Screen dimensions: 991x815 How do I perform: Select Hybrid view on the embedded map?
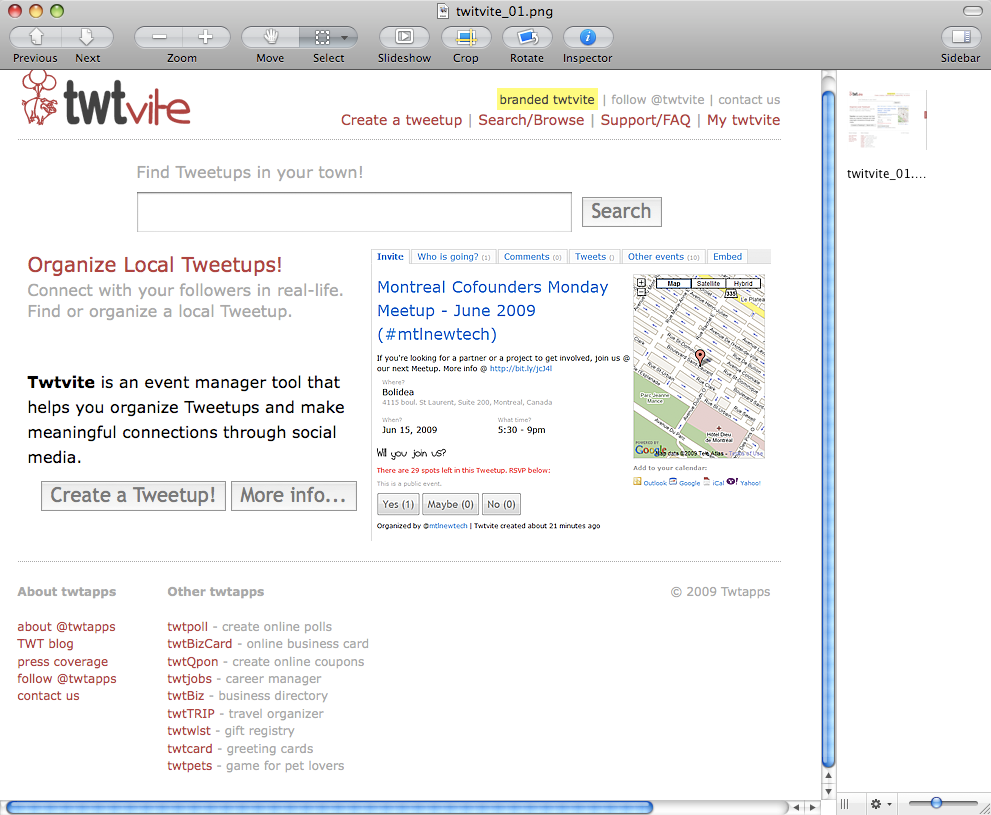click(743, 284)
